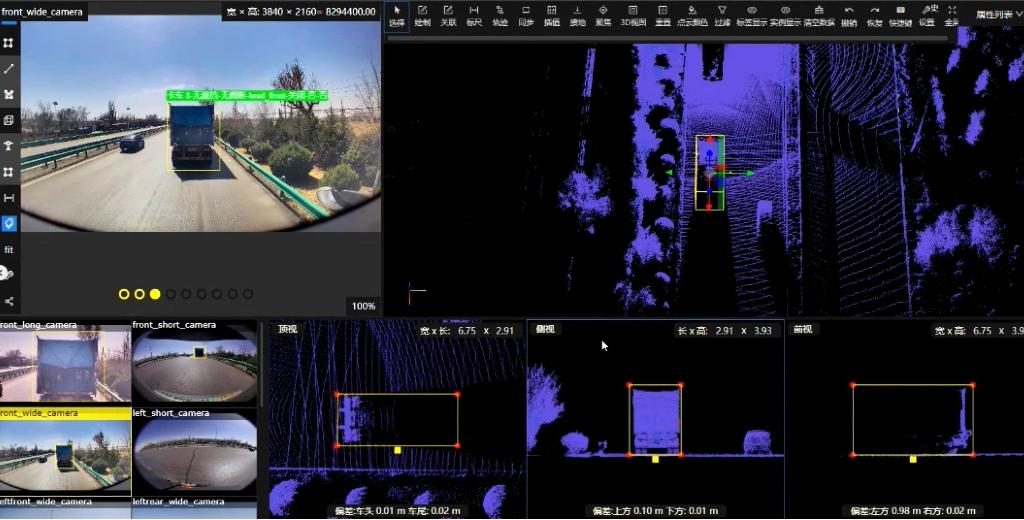Click the yellow handle below the 侧视 box
This screenshot has width=1024, height=520.
[655, 459]
